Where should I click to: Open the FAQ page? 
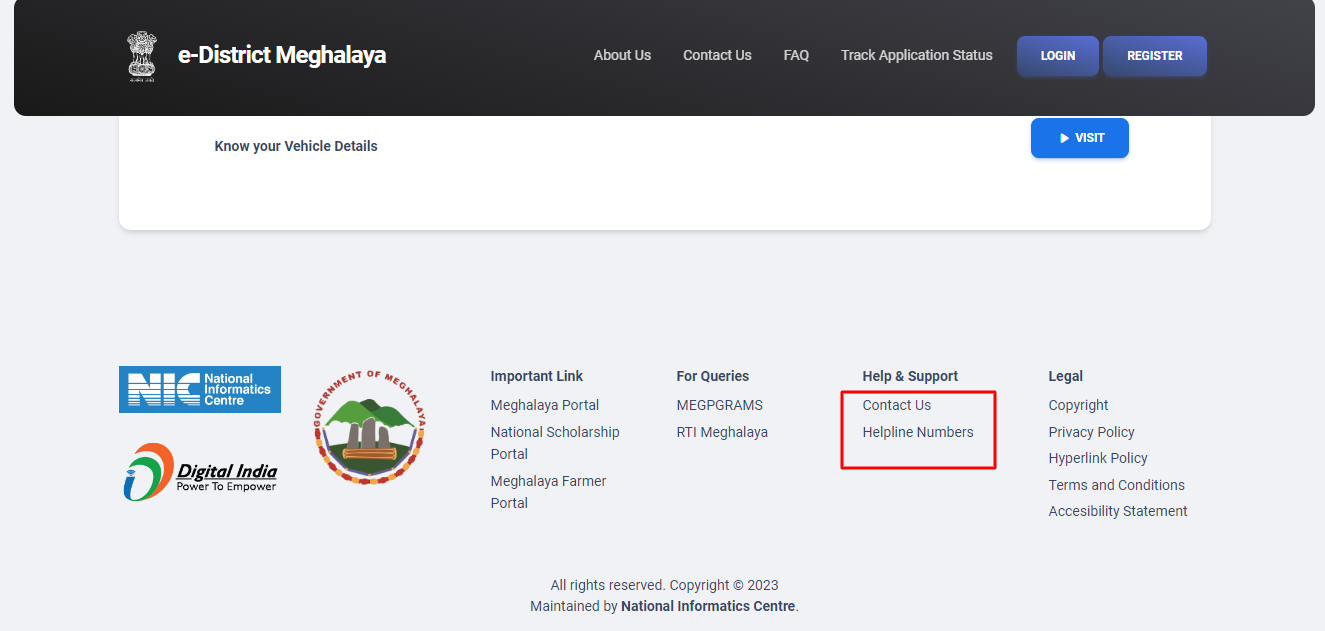[x=796, y=55]
